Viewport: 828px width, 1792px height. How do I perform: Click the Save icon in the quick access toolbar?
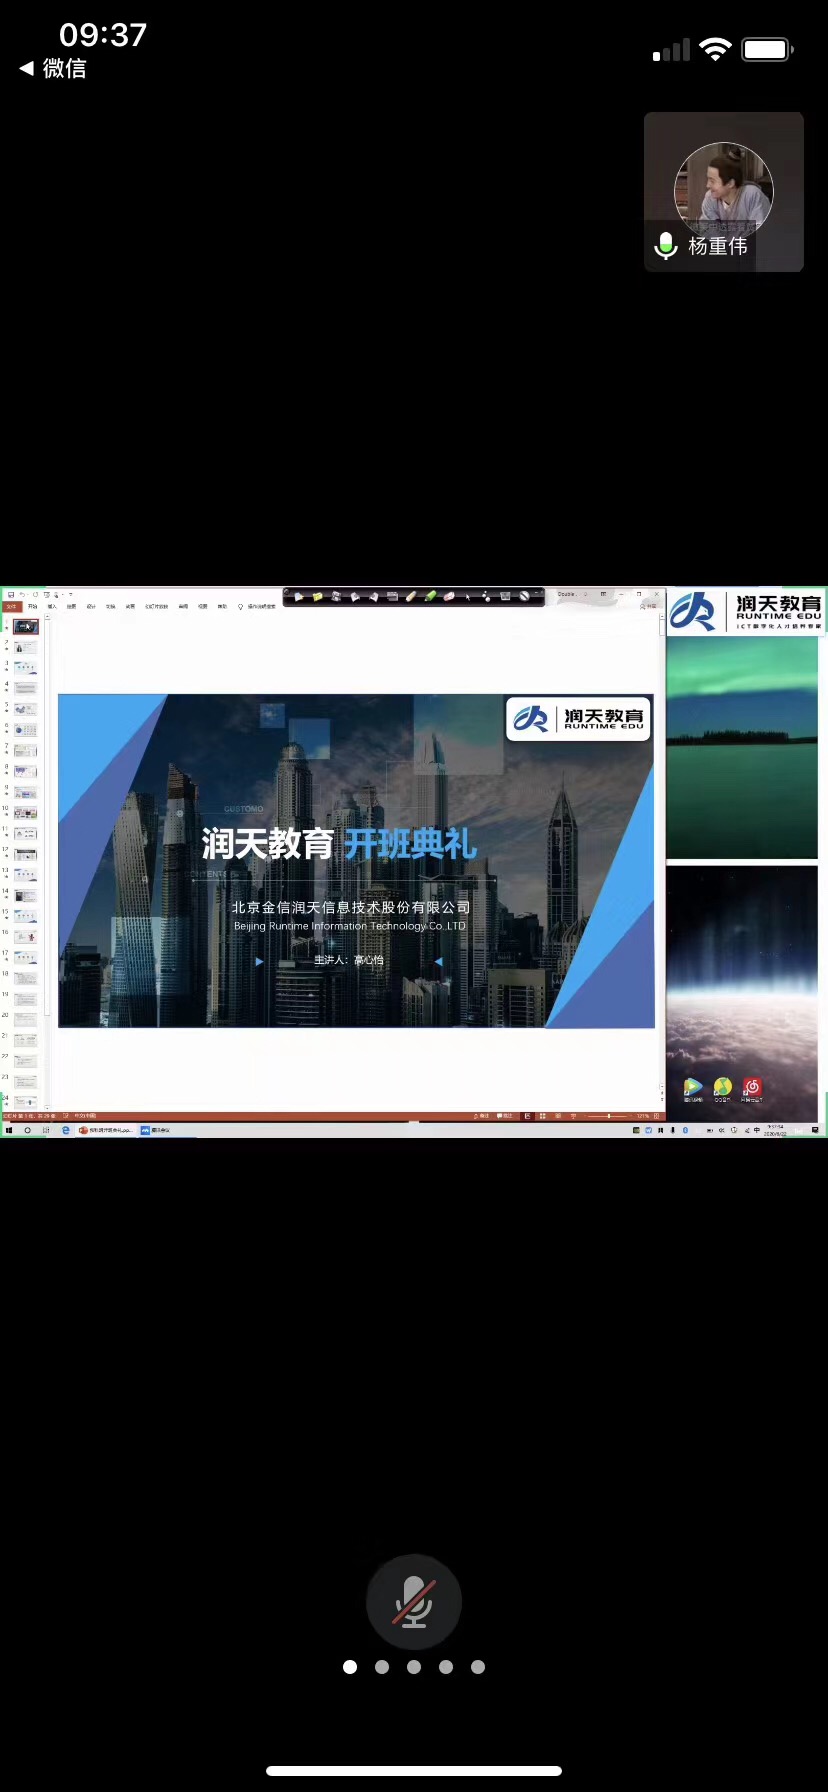click(11, 594)
